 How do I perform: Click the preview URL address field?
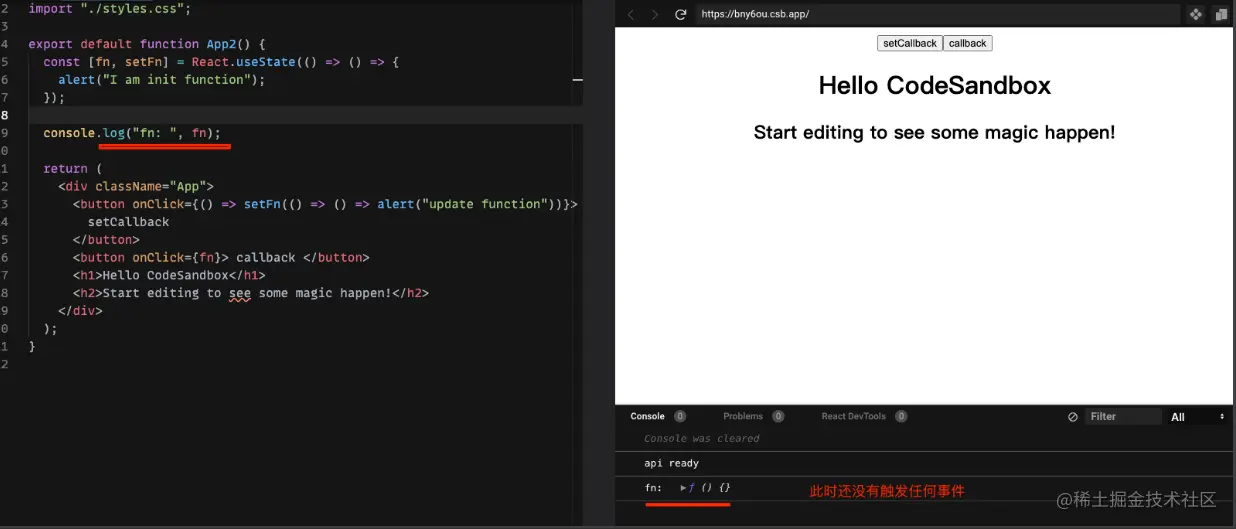tap(937, 15)
